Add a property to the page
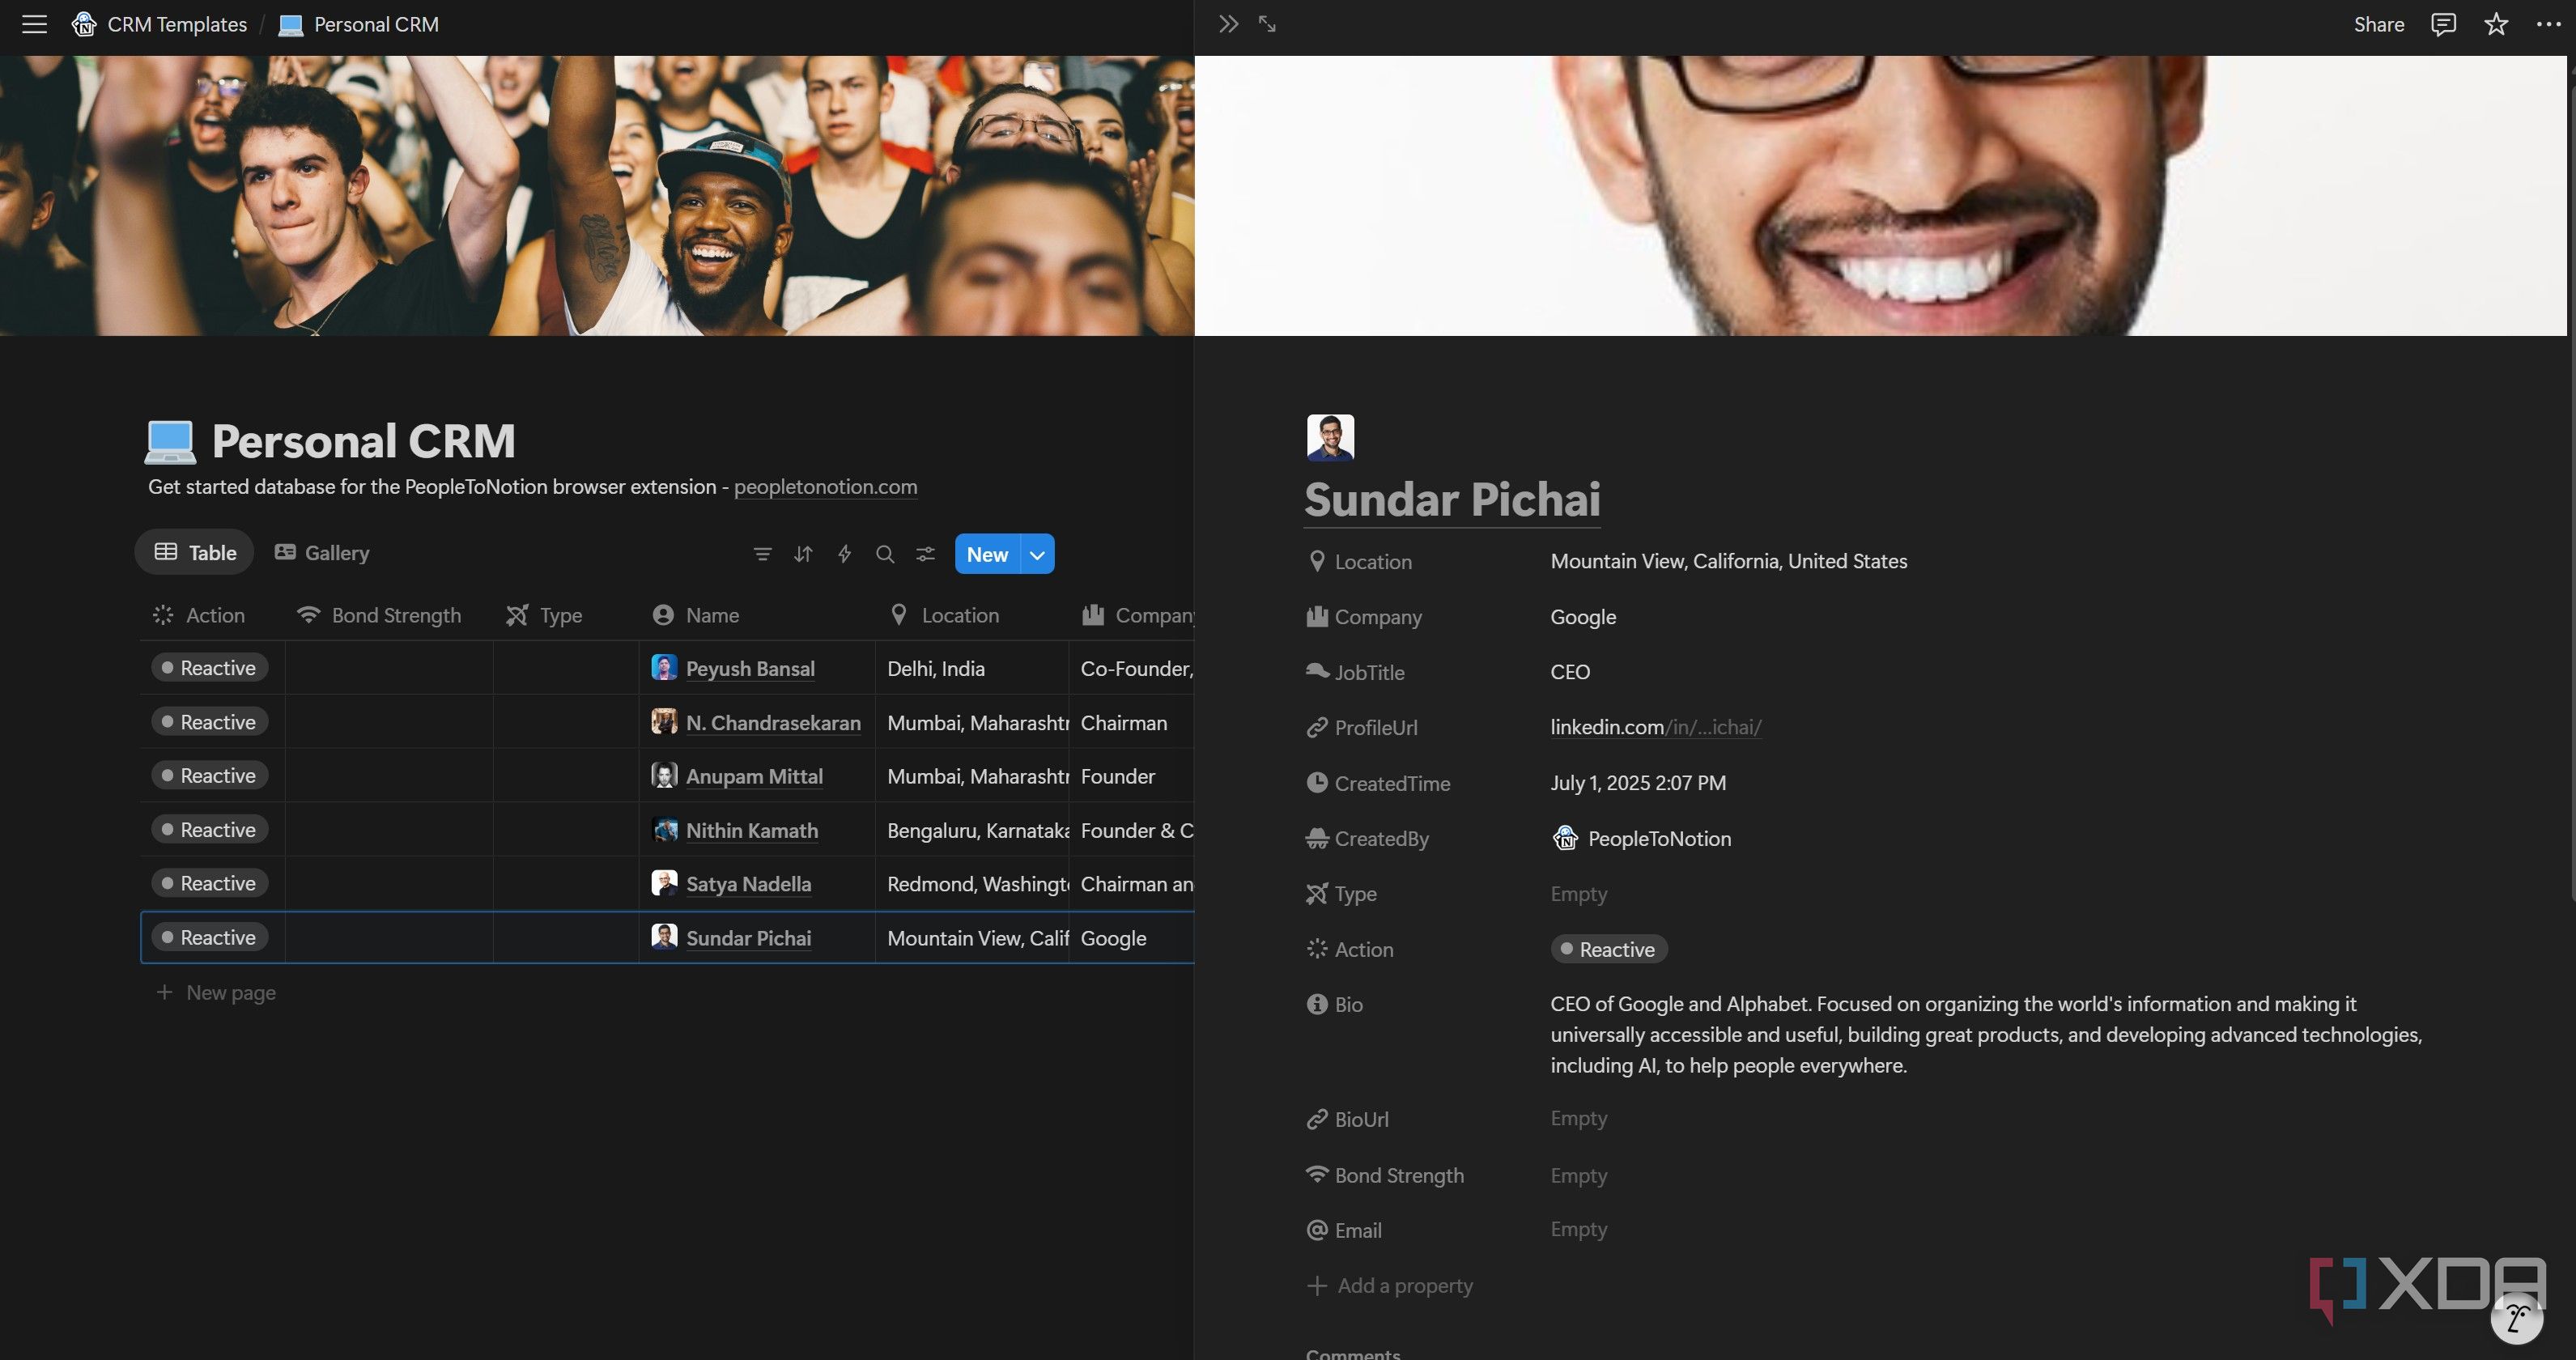This screenshot has width=2576, height=1360. coord(1390,1285)
